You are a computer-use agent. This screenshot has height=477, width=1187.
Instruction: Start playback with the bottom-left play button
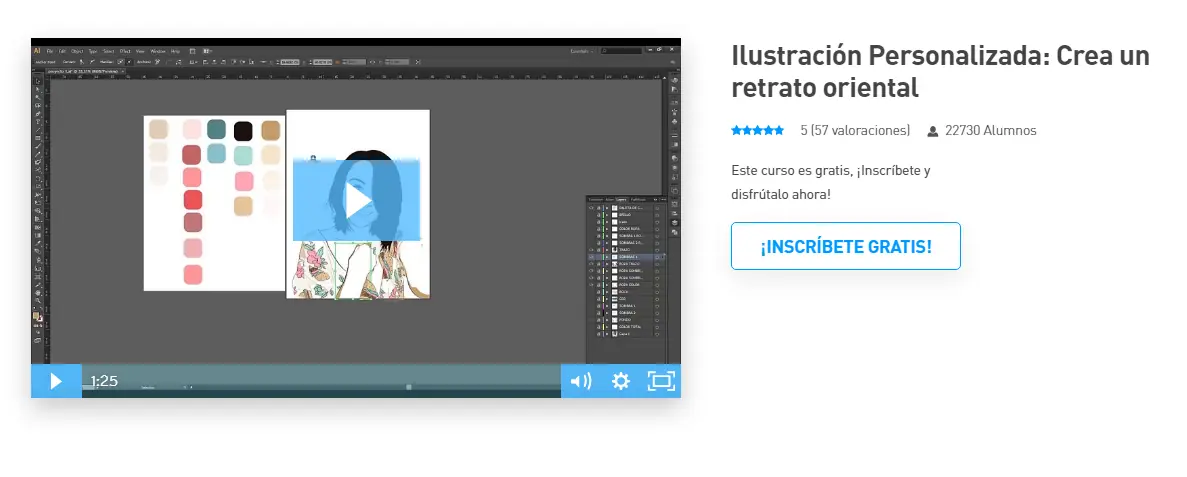coord(56,381)
